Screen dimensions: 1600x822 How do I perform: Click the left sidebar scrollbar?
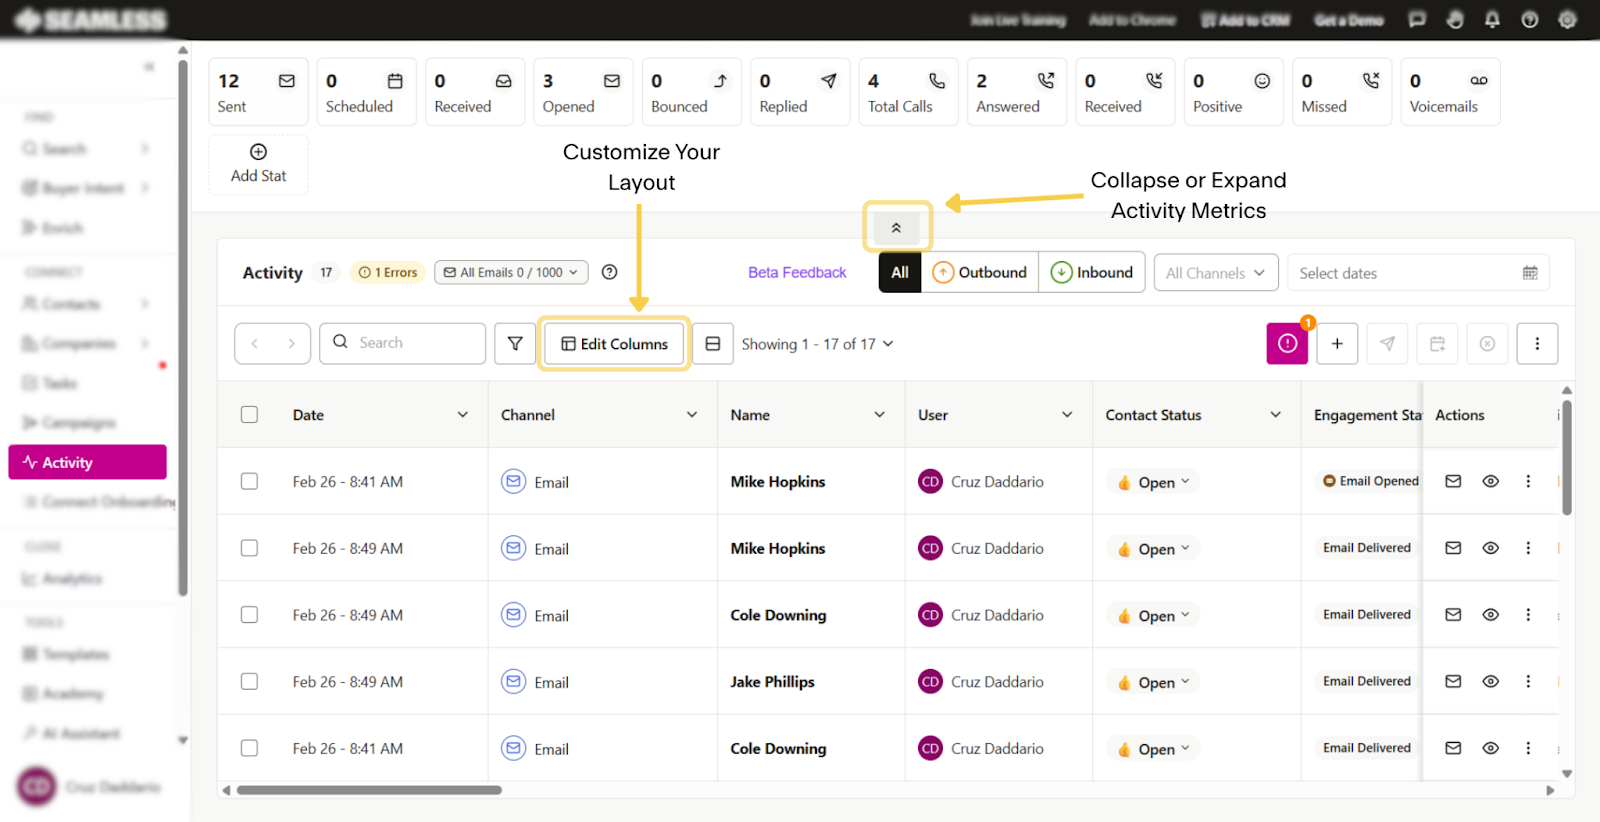pyautogui.click(x=183, y=328)
